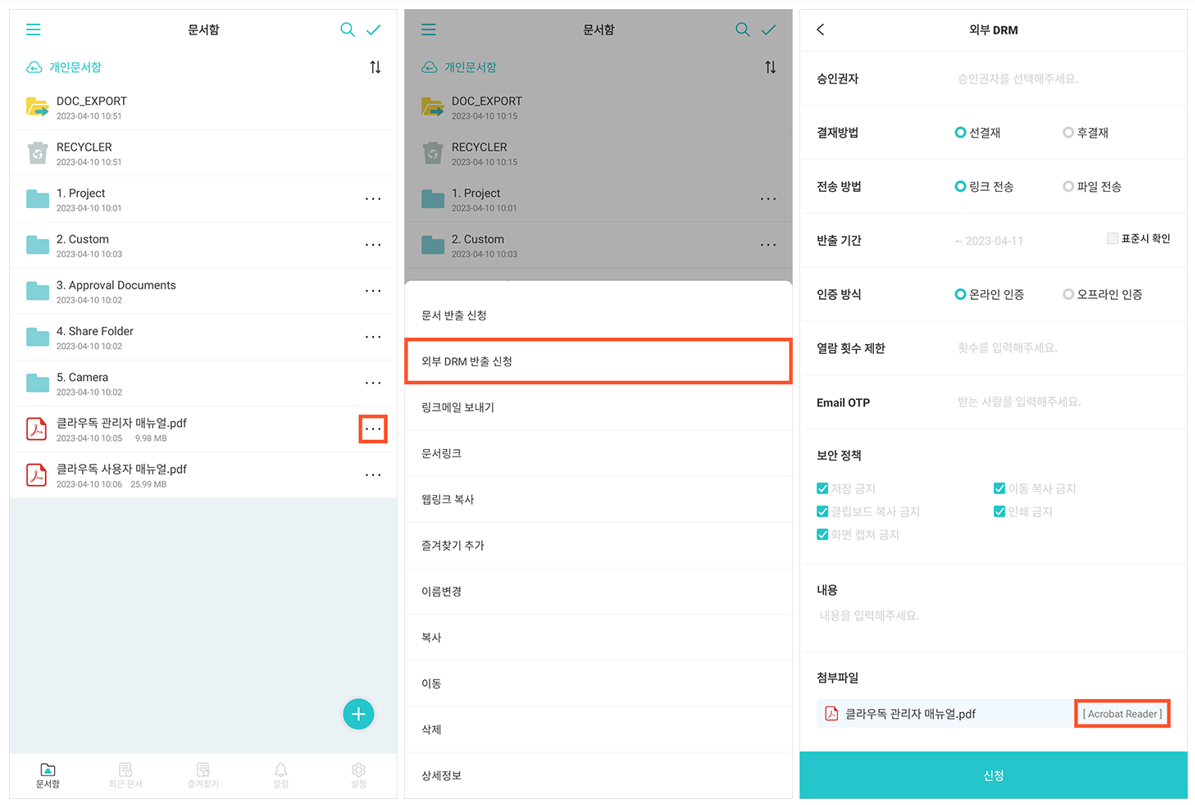Open 상세정보 from the context menu
Screen dimensions: 1195x805
point(598,775)
